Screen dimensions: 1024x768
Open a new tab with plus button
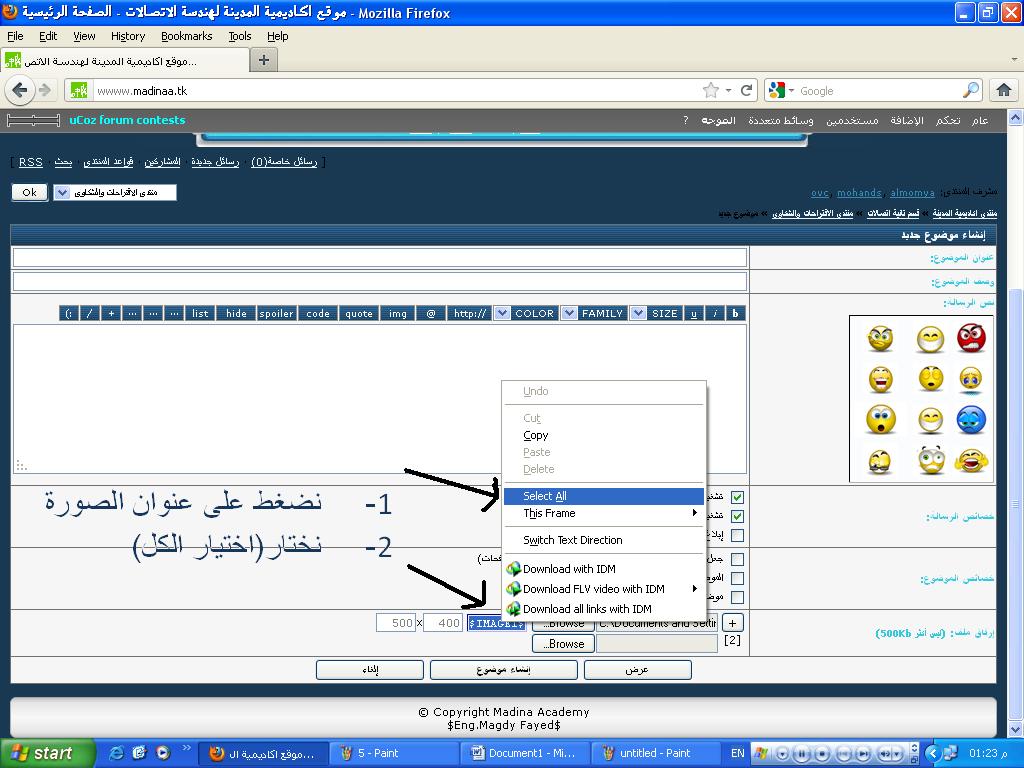[264, 60]
